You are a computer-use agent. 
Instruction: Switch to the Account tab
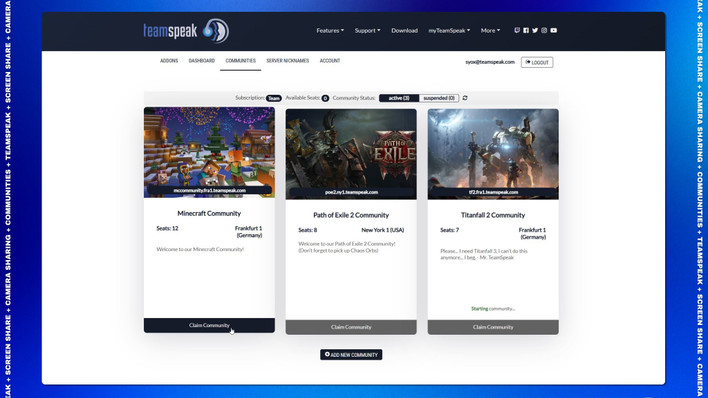tap(330, 61)
